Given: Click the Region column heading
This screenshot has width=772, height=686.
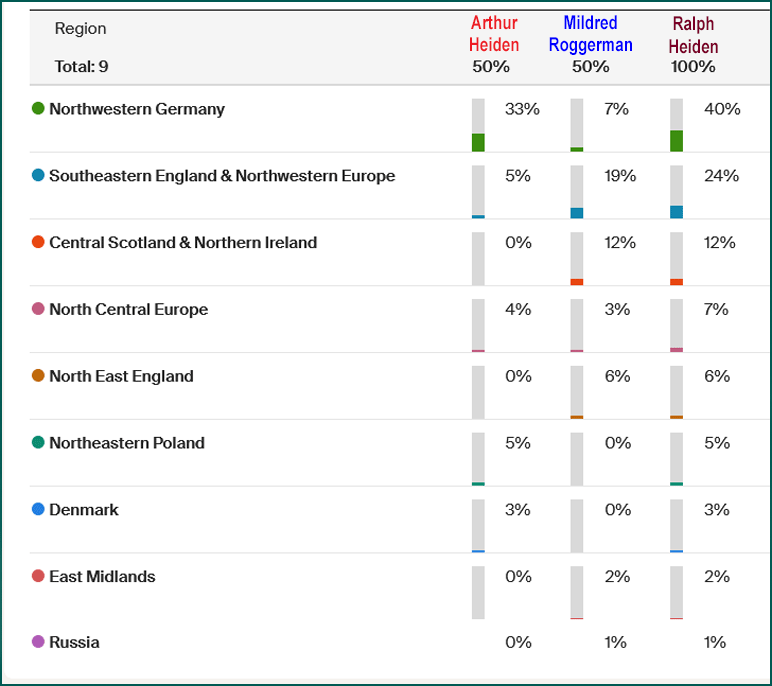Looking at the screenshot, I should [80, 29].
